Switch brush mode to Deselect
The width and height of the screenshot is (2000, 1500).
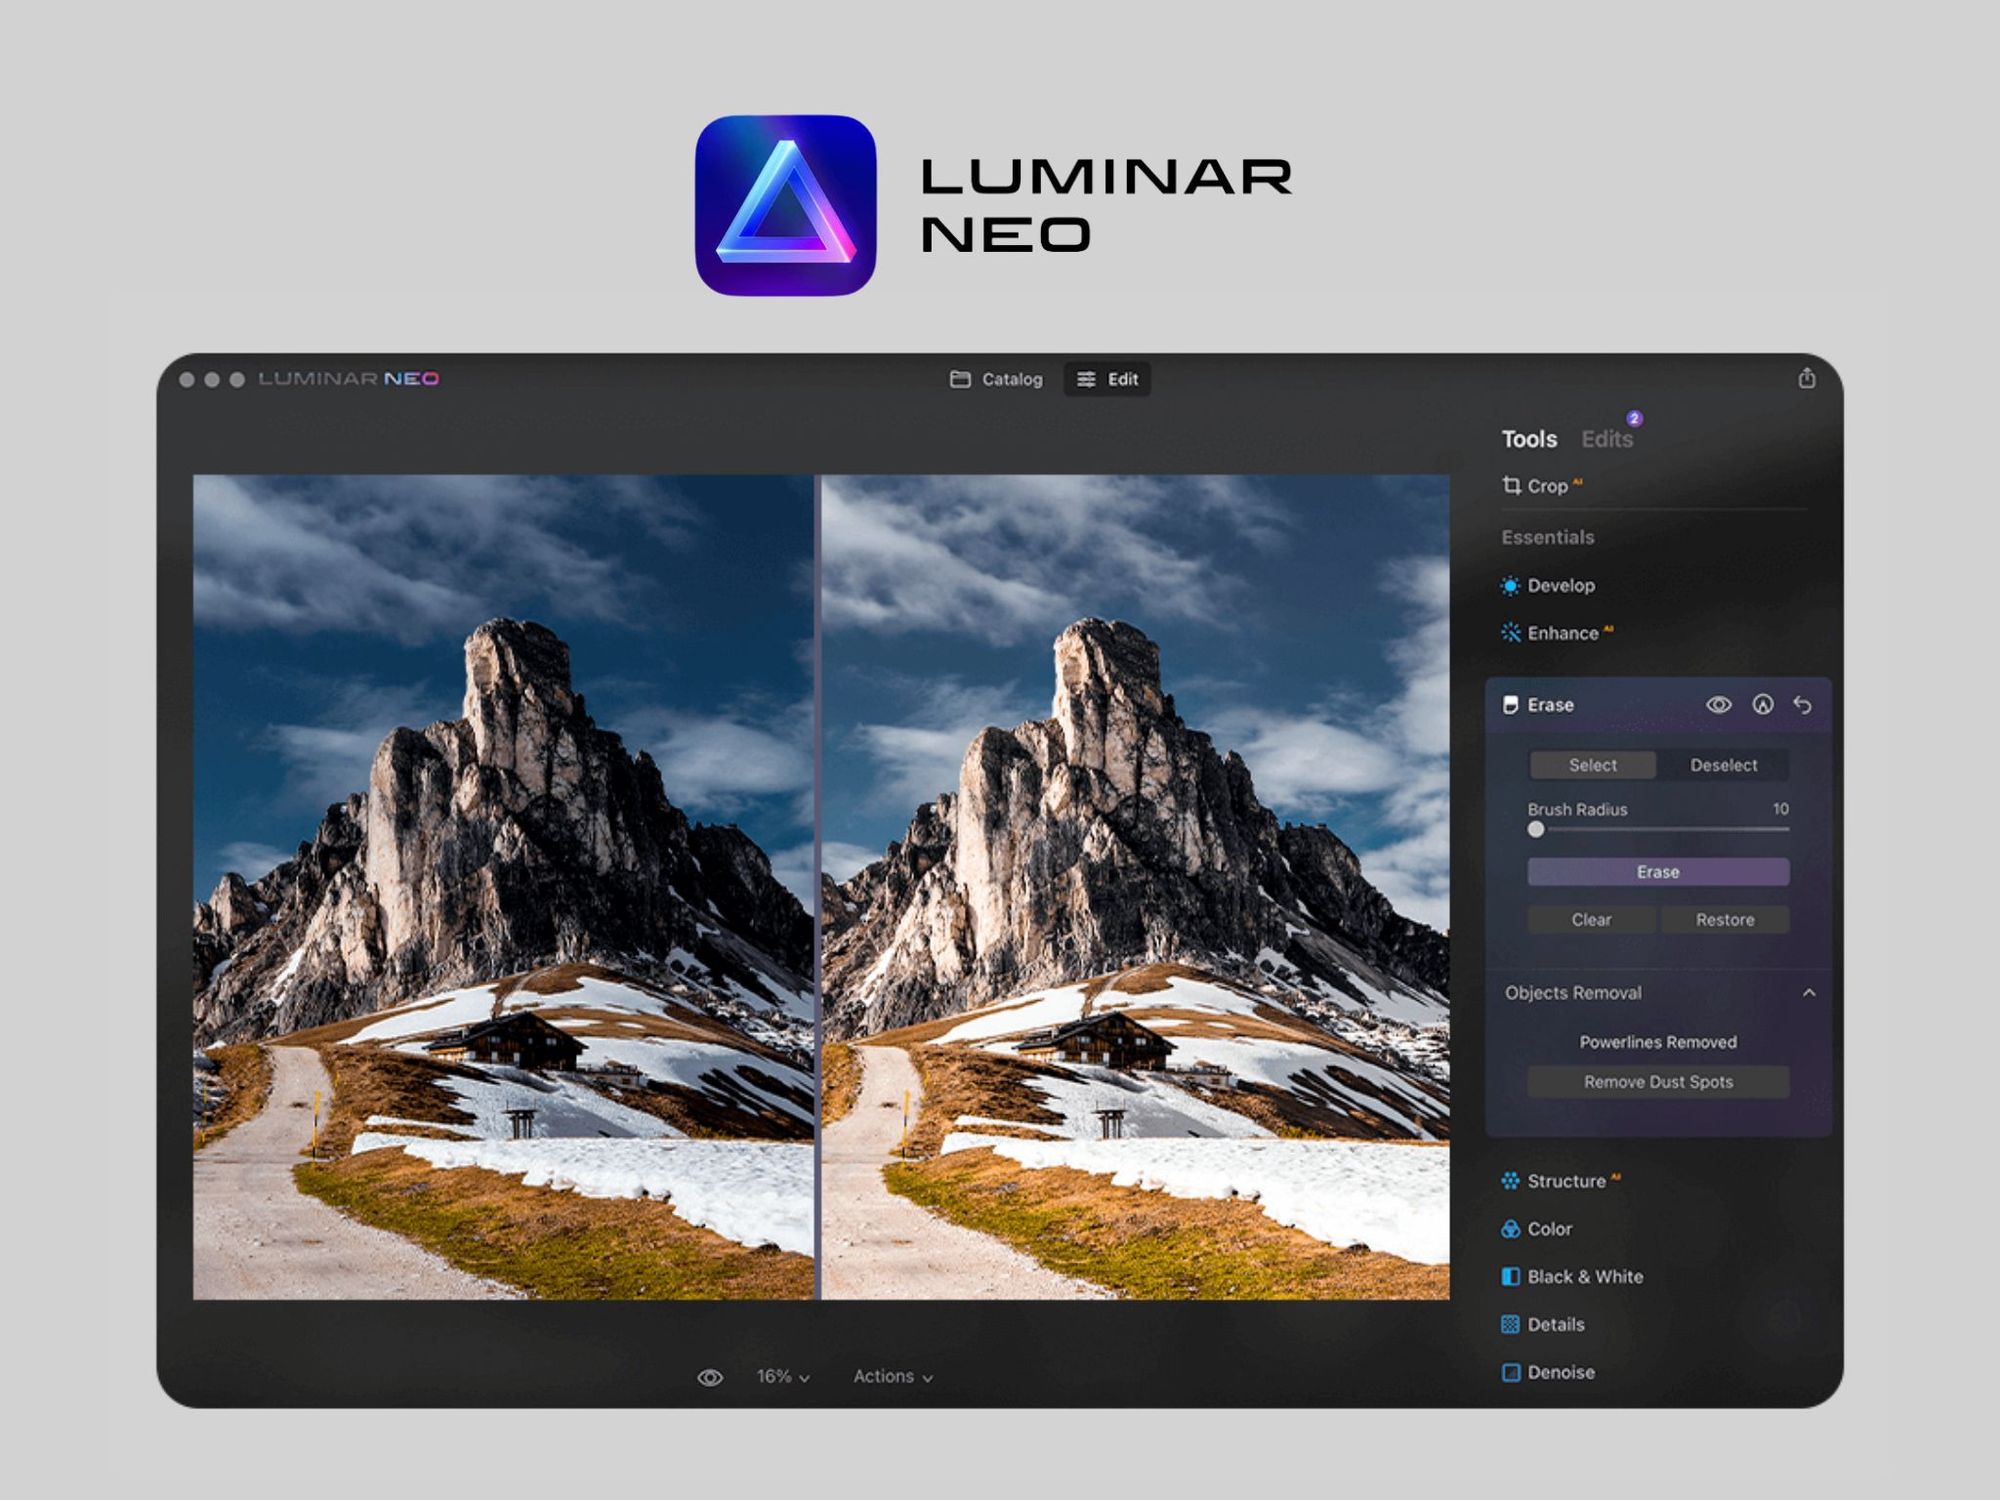click(x=1723, y=765)
